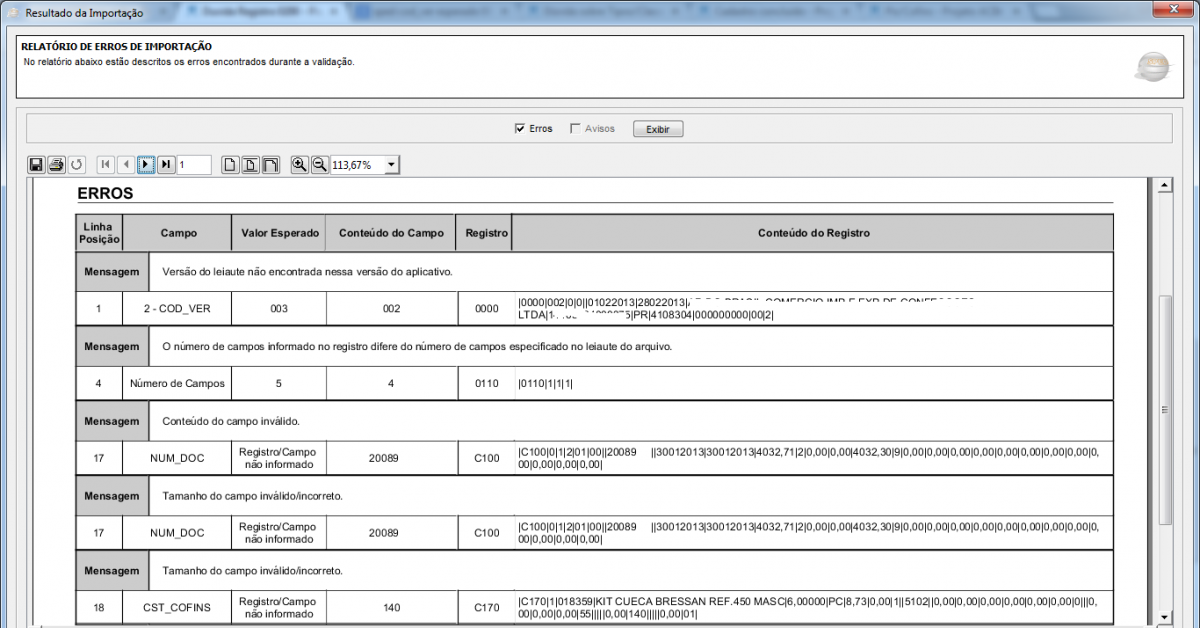Go to next page of report
The width and height of the screenshot is (1200, 628).
coord(146,164)
